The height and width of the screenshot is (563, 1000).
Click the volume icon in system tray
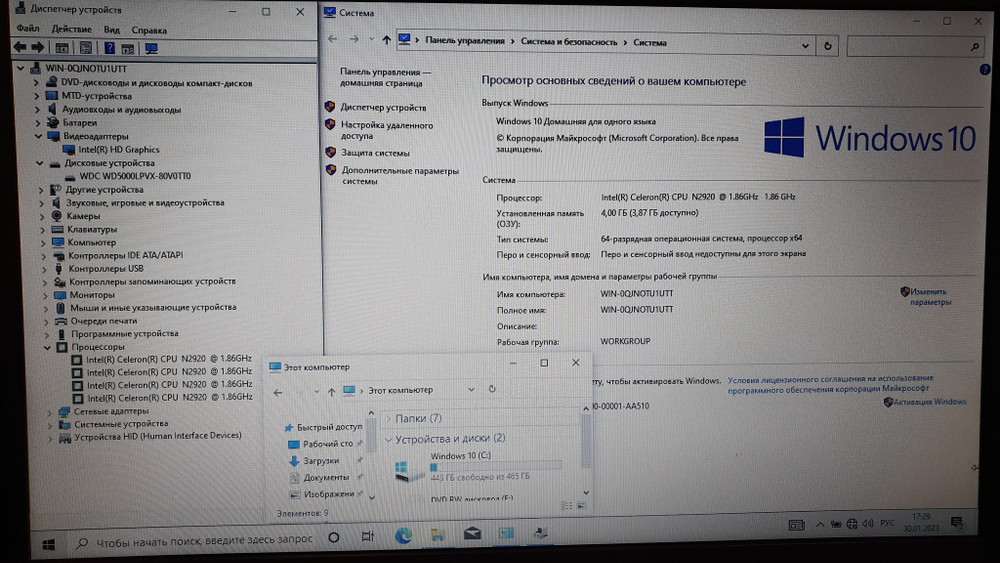(x=867, y=523)
